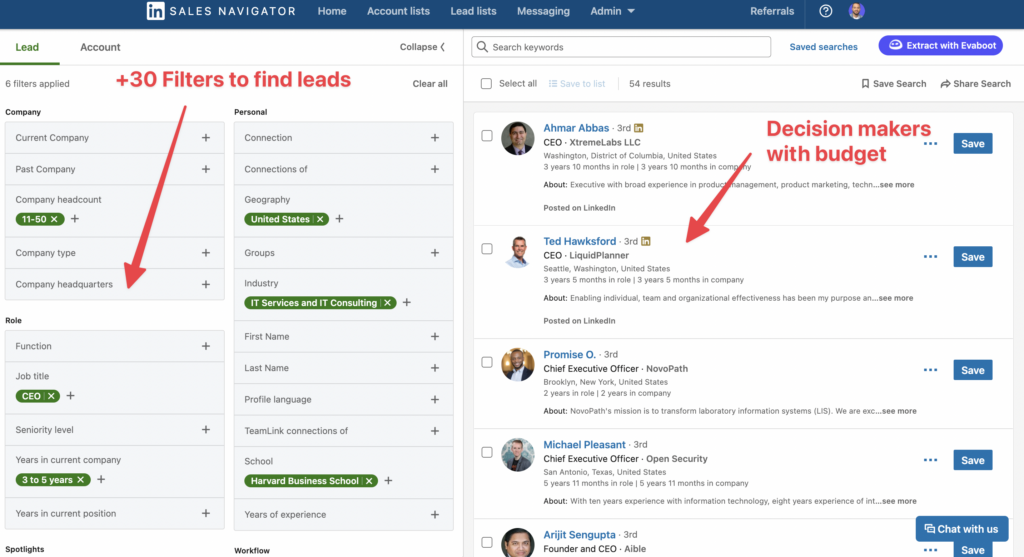Add another geography value
The width and height of the screenshot is (1024, 557).
(339, 219)
